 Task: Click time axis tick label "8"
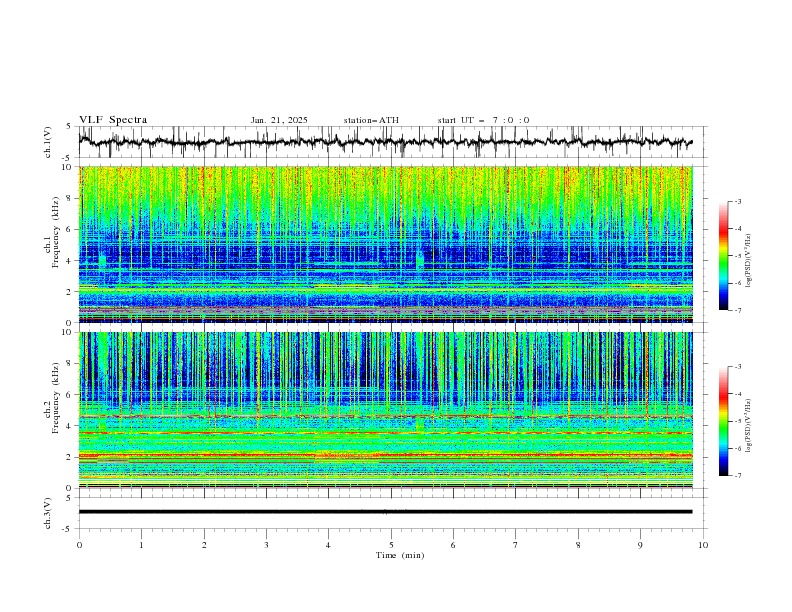pyautogui.click(x=578, y=545)
